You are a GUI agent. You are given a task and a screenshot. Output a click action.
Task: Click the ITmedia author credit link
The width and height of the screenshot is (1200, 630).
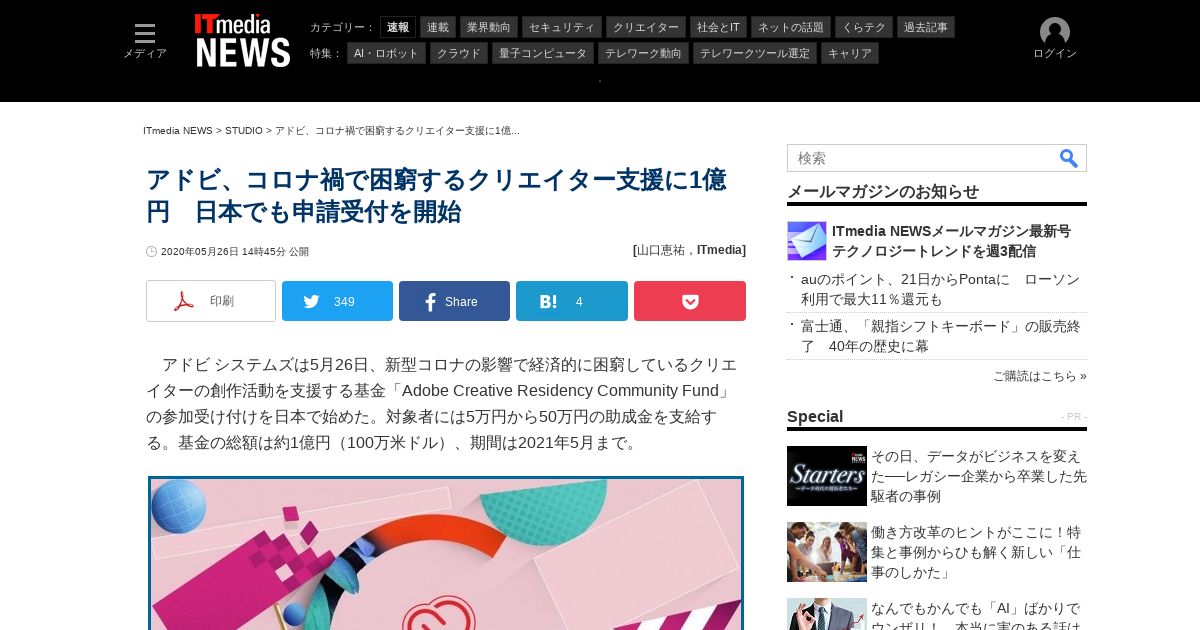pos(719,250)
